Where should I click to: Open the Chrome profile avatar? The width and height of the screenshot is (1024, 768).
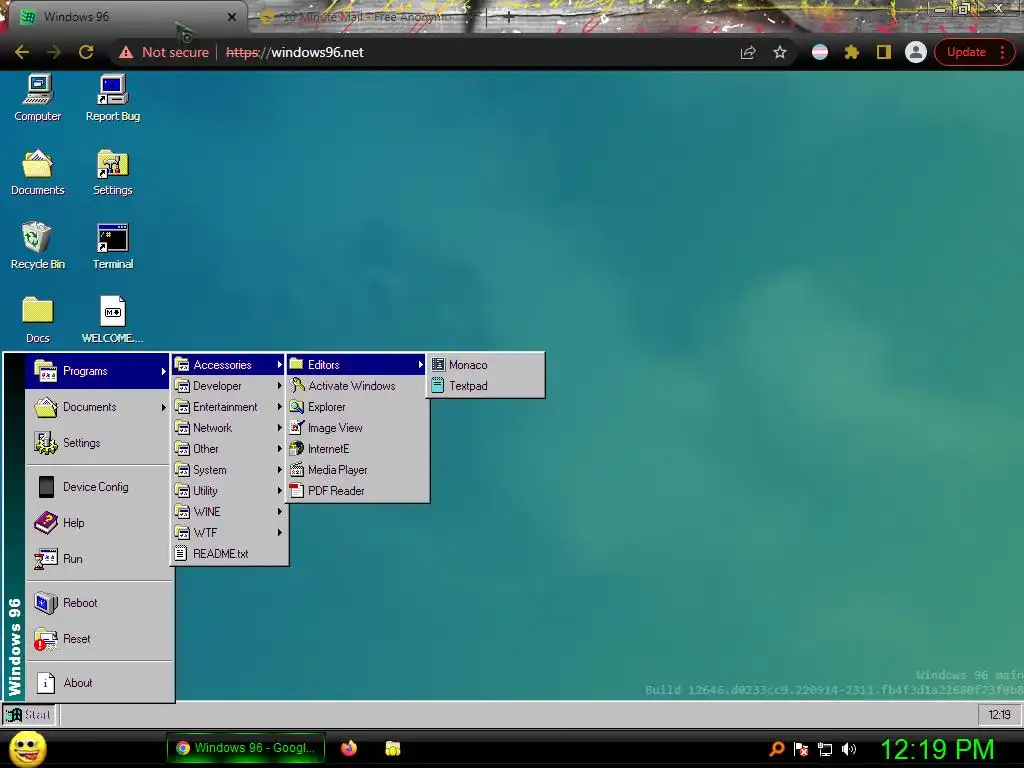click(916, 52)
